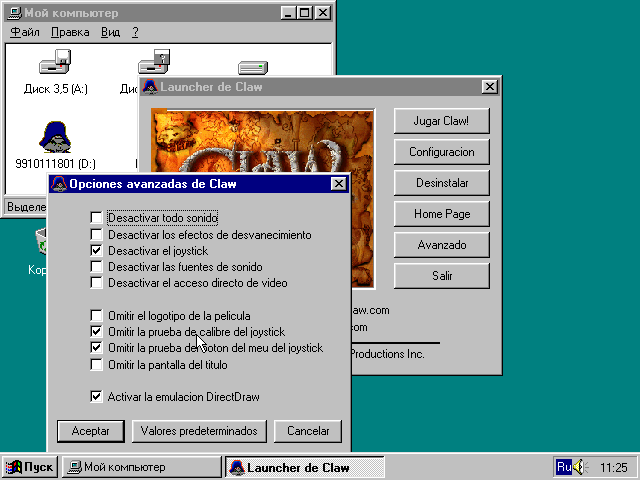The width and height of the screenshot is (640, 480).
Task: Open the Правка menu
Action: pyautogui.click(x=70, y=32)
